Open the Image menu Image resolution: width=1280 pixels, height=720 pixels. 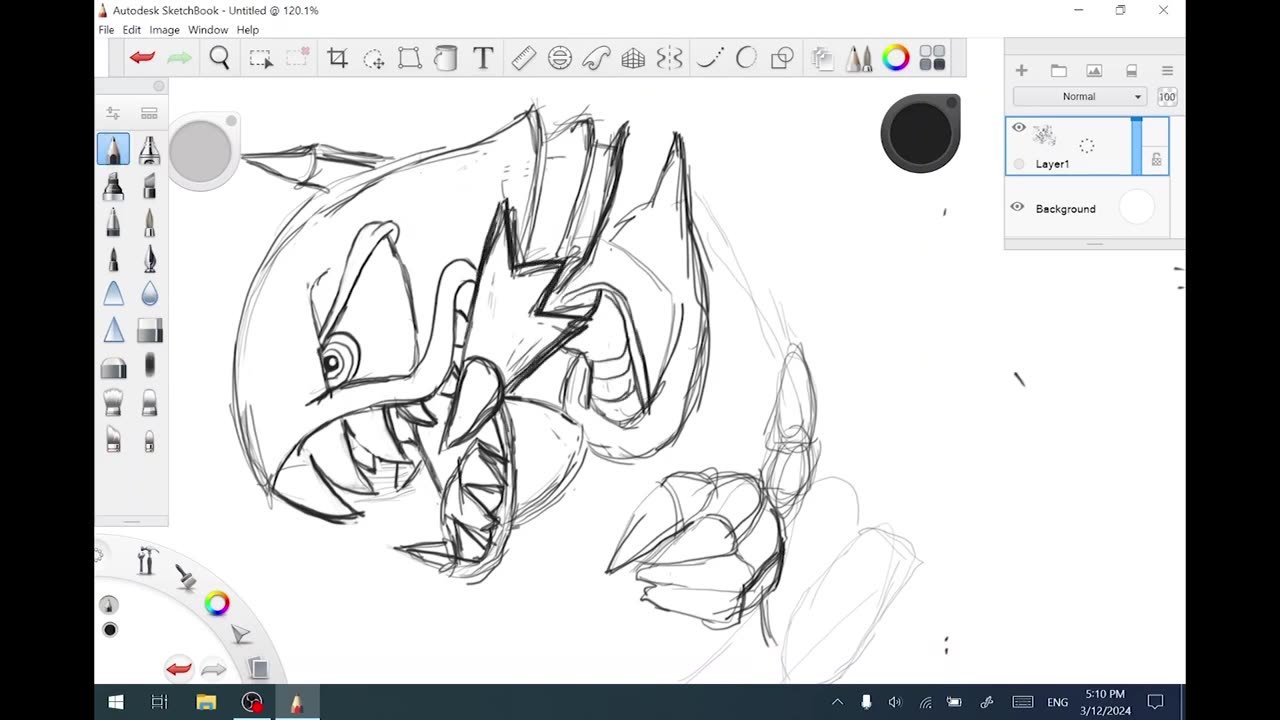click(164, 30)
